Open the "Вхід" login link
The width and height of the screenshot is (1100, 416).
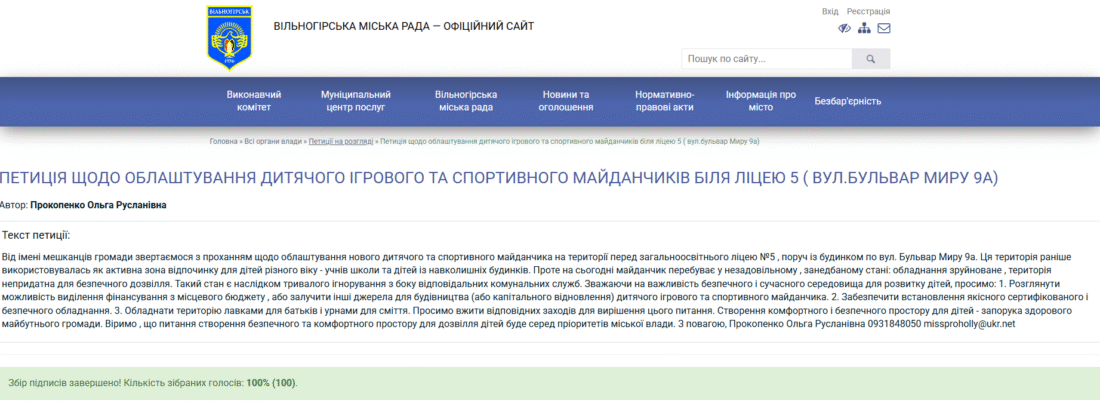[x=830, y=11]
